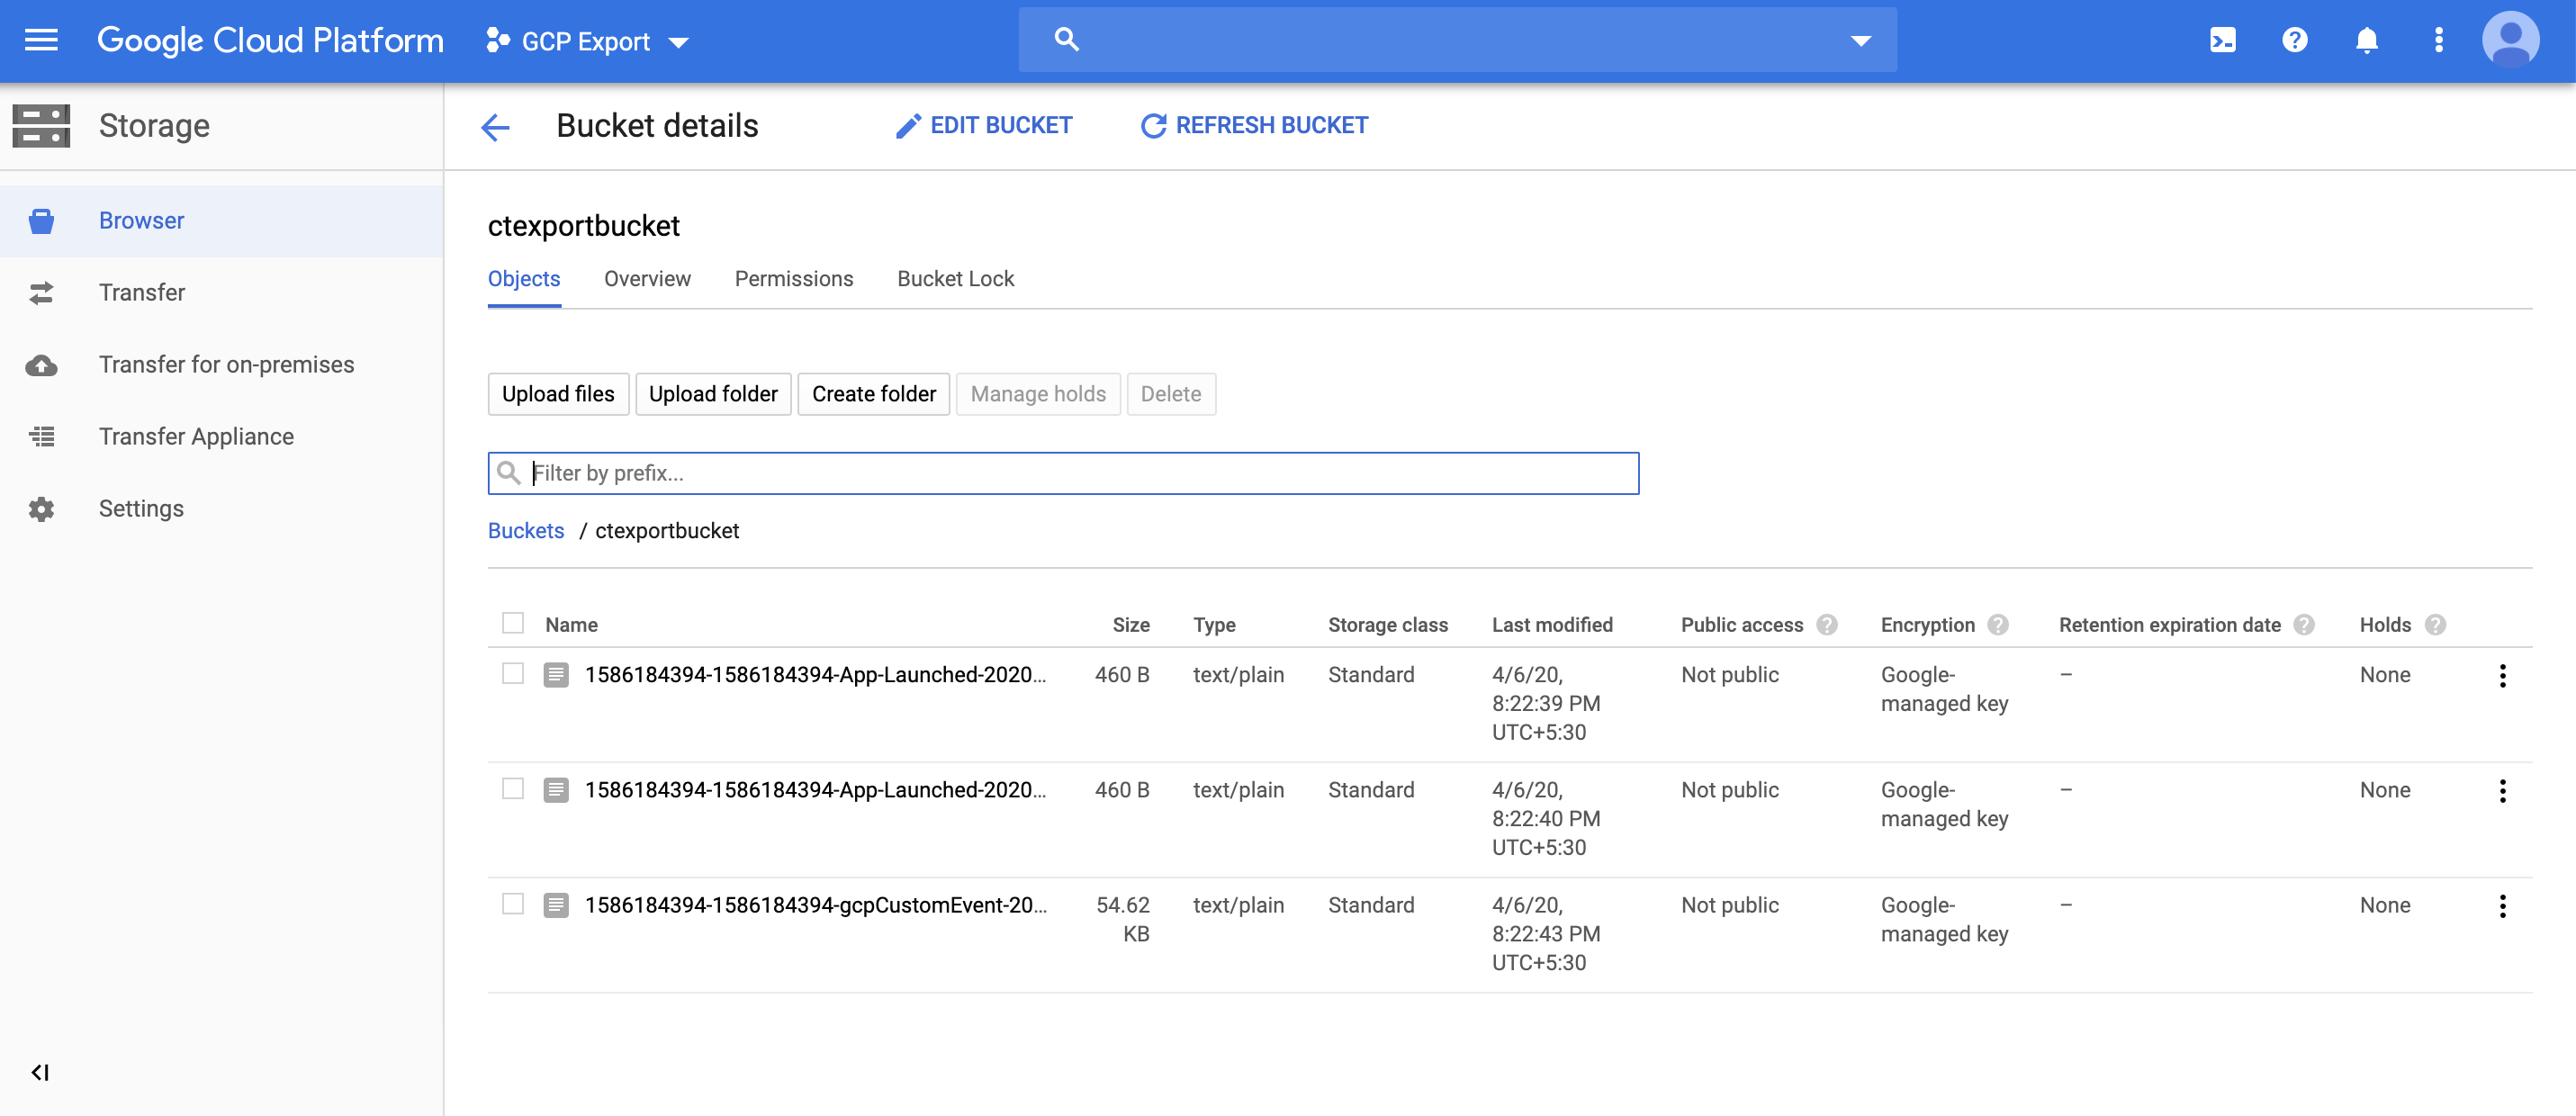2576x1116 pixels.
Task: Select checkbox for object modified 8:22:40 PM
Action: coord(513,789)
